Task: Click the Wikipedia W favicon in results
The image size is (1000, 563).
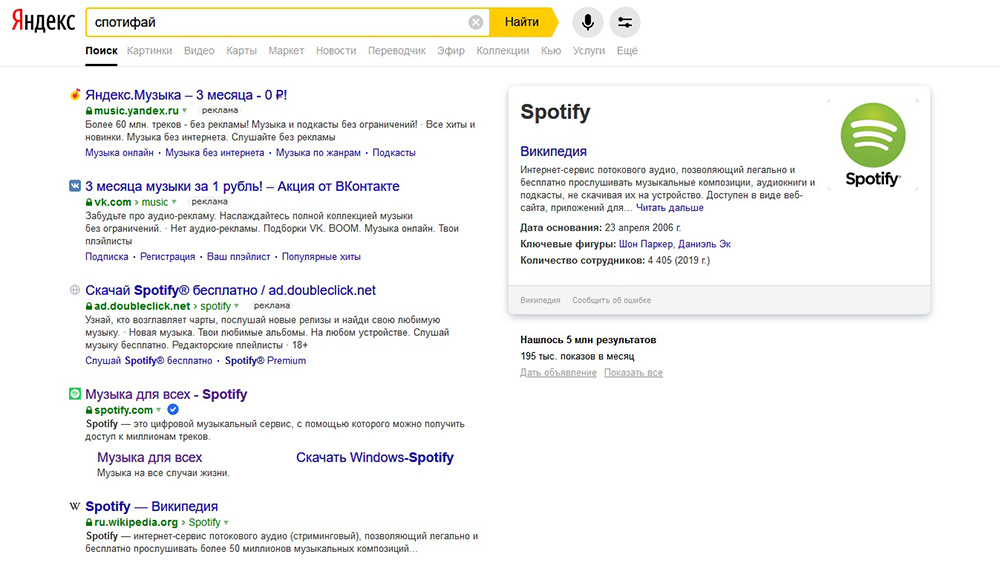Action: coord(75,506)
